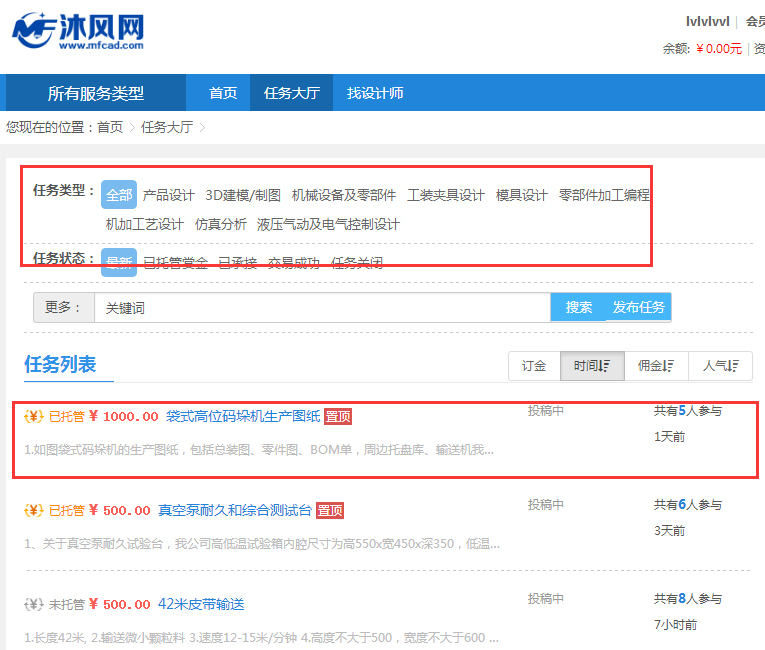This screenshot has height=650, width=765.
Task: Select the 订金 sort option
Action: pyautogui.click(x=534, y=366)
